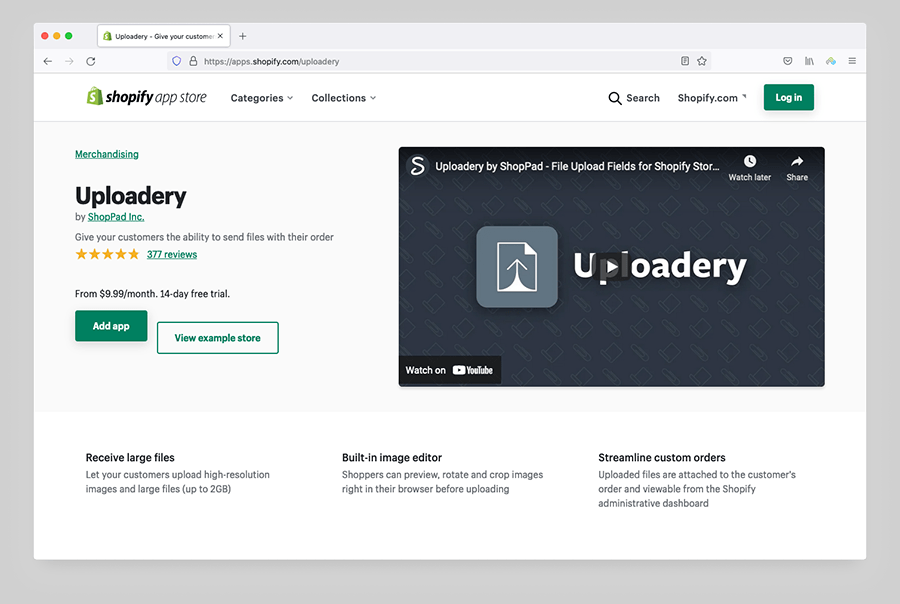900x604 pixels.
Task: Open tracking protection shield icon
Action: [177, 61]
